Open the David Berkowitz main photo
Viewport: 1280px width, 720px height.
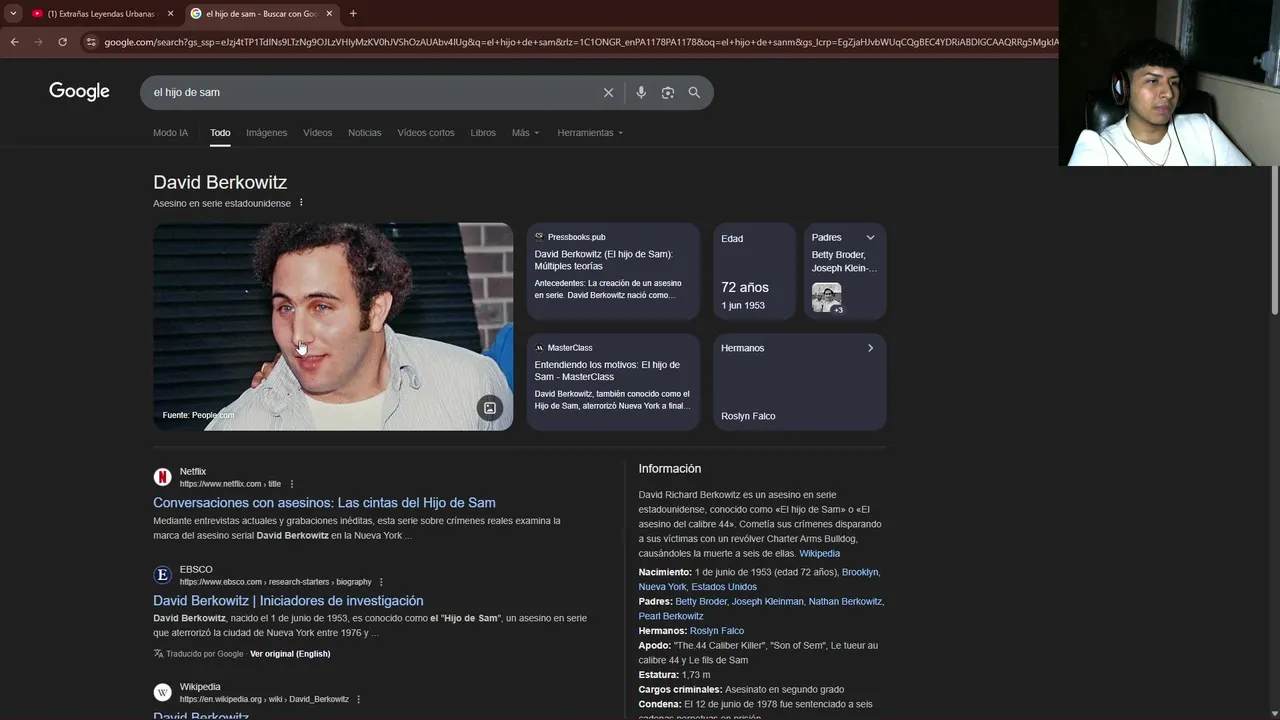click(x=333, y=327)
